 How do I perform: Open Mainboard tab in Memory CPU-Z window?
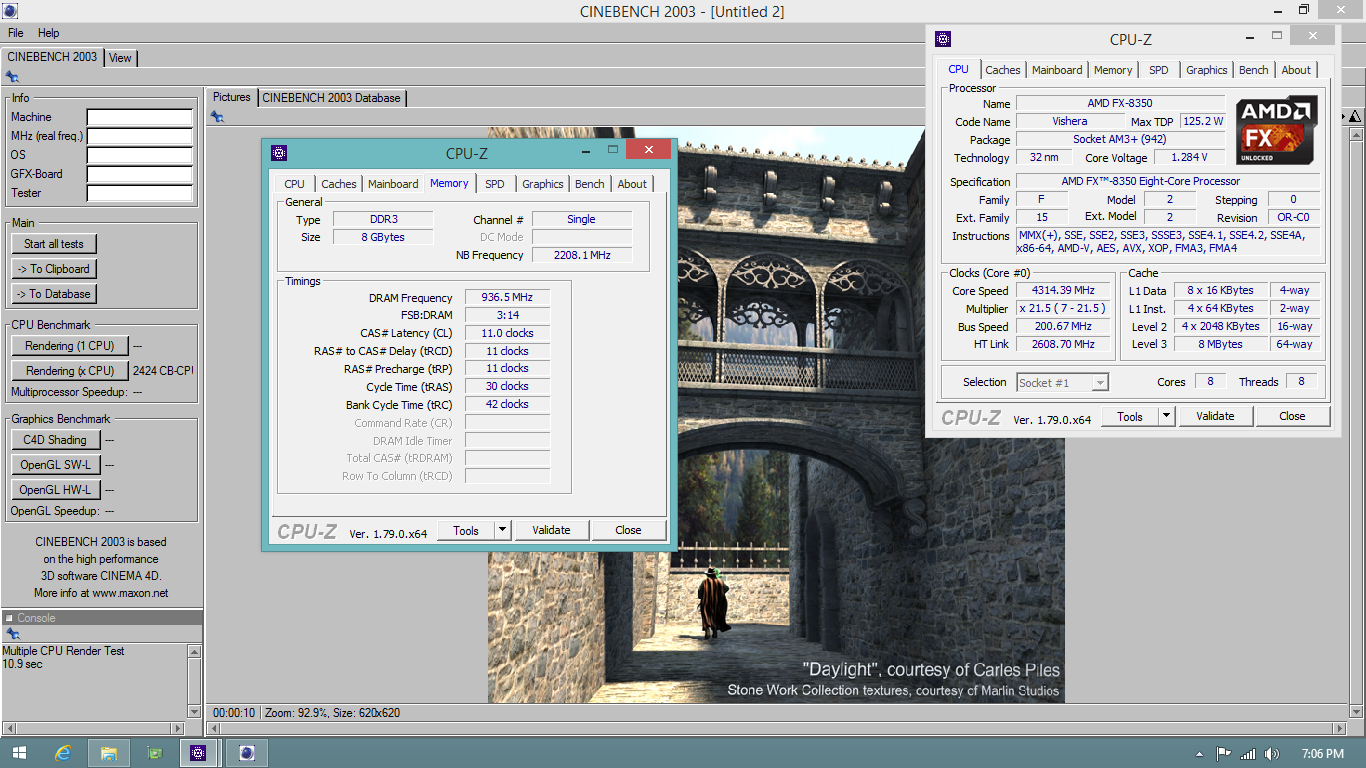coord(393,184)
